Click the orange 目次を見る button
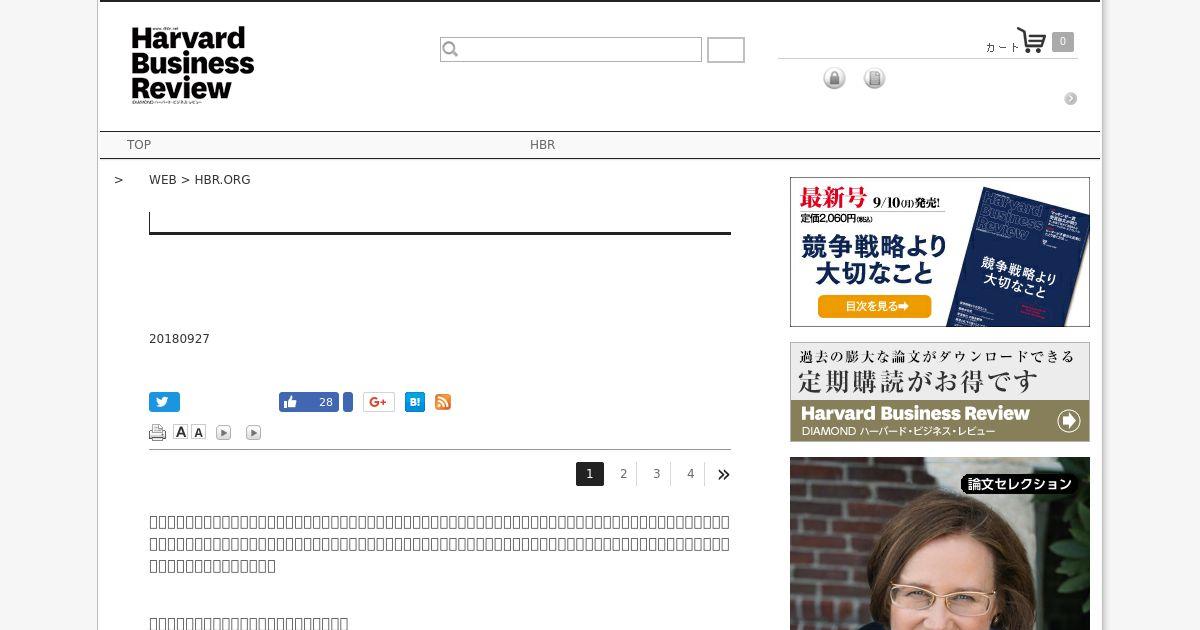This screenshot has height=630, width=1200. (874, 306)
